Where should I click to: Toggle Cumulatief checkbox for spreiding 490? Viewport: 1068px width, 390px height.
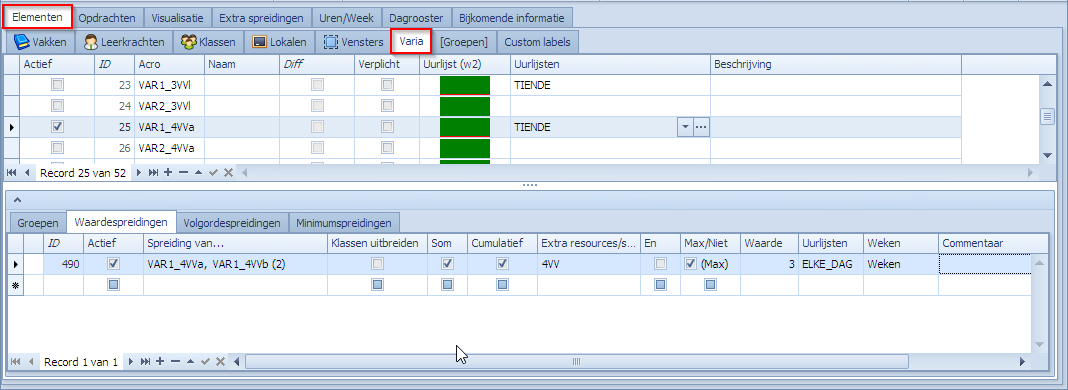[x=503, y=264]
